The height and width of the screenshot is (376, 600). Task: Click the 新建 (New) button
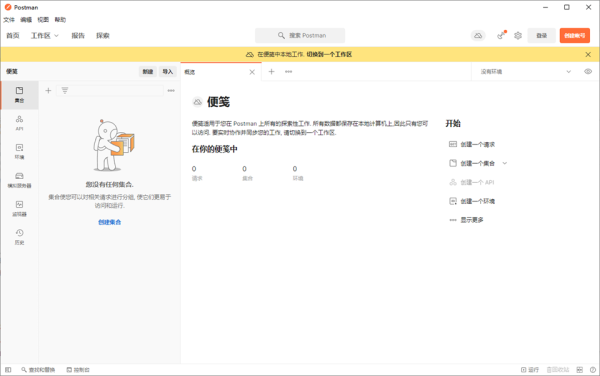(x=148, y=72)
